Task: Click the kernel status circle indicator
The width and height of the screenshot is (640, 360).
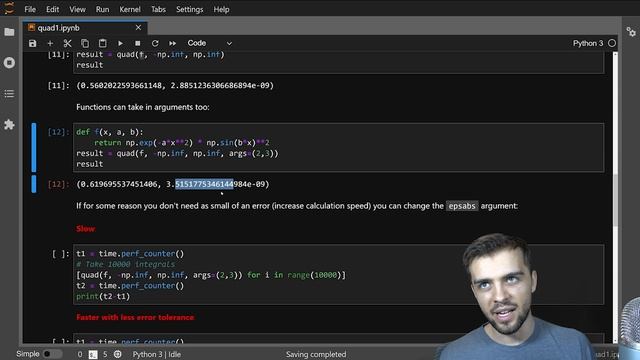Action: click(x=612, y=43)
